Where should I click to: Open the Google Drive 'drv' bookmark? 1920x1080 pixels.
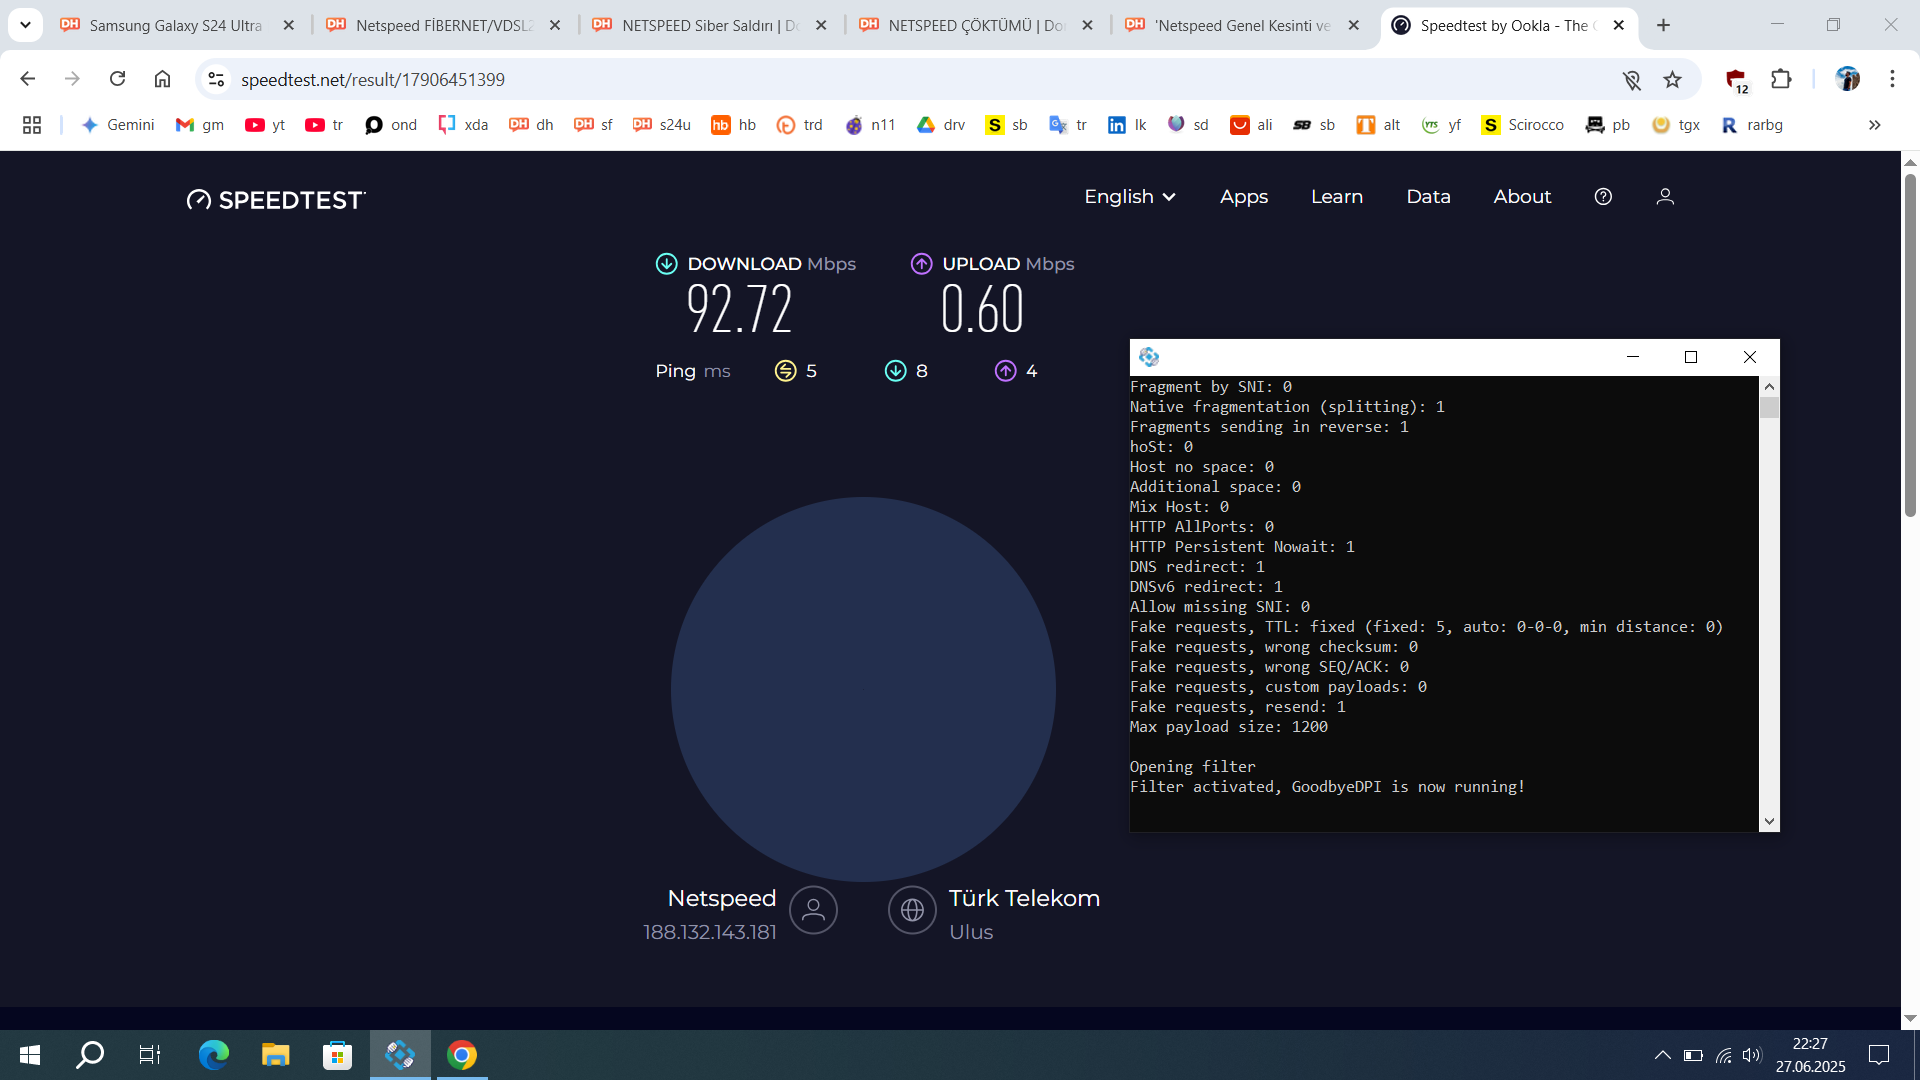coord(941,125)
